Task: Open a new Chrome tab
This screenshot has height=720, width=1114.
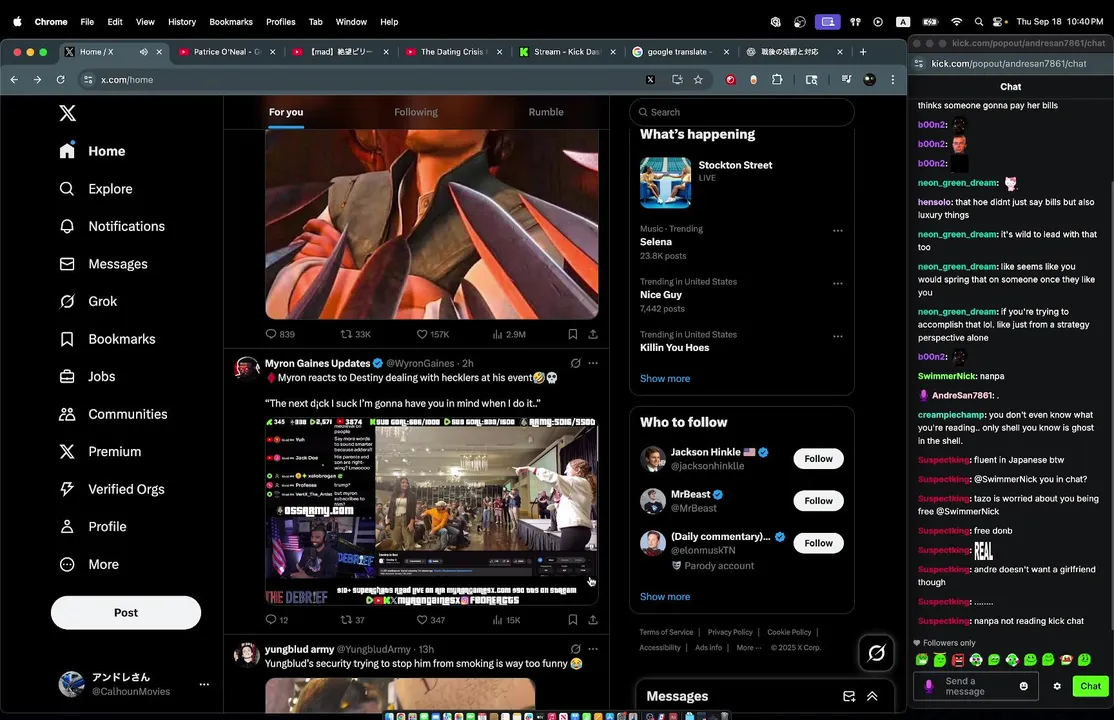Action: tap(862, 52)
